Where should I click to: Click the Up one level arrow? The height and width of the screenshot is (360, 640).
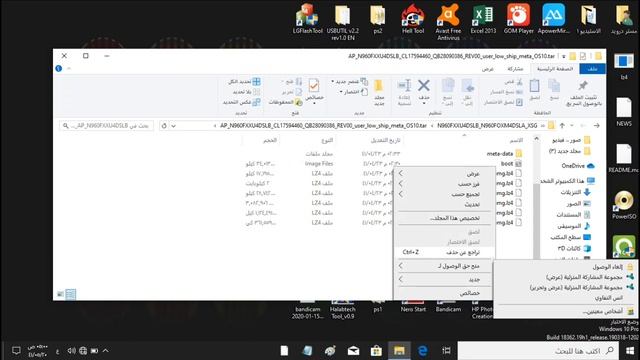562,126
